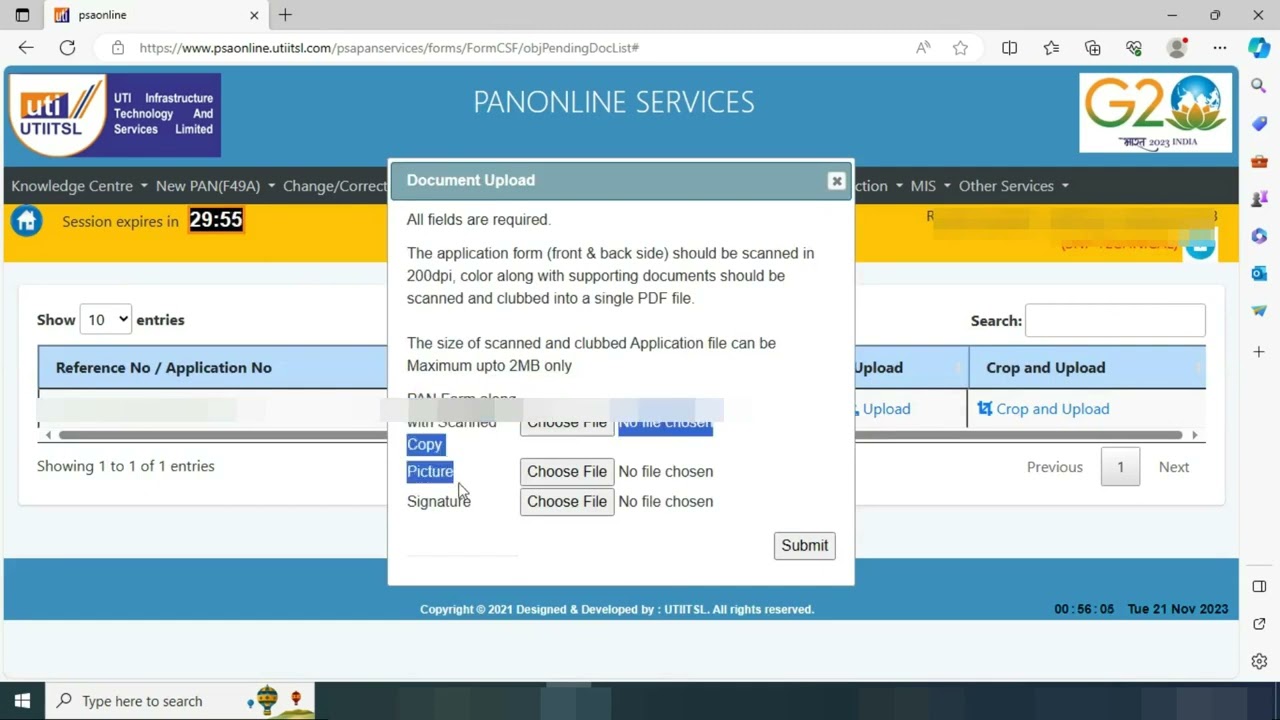This screenshot has width=1280, height=720.
Task: Open link in new window sidebar icon
Action: (x=1259, y=624)
